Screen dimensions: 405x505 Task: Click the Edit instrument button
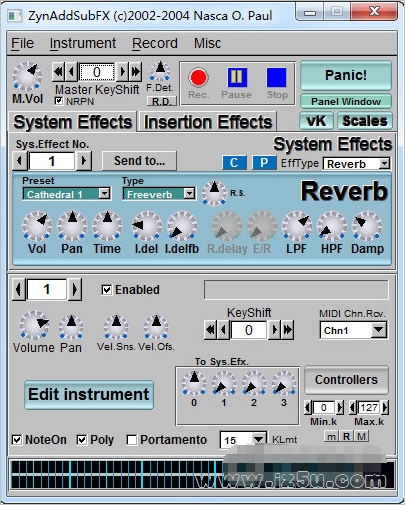89,395
